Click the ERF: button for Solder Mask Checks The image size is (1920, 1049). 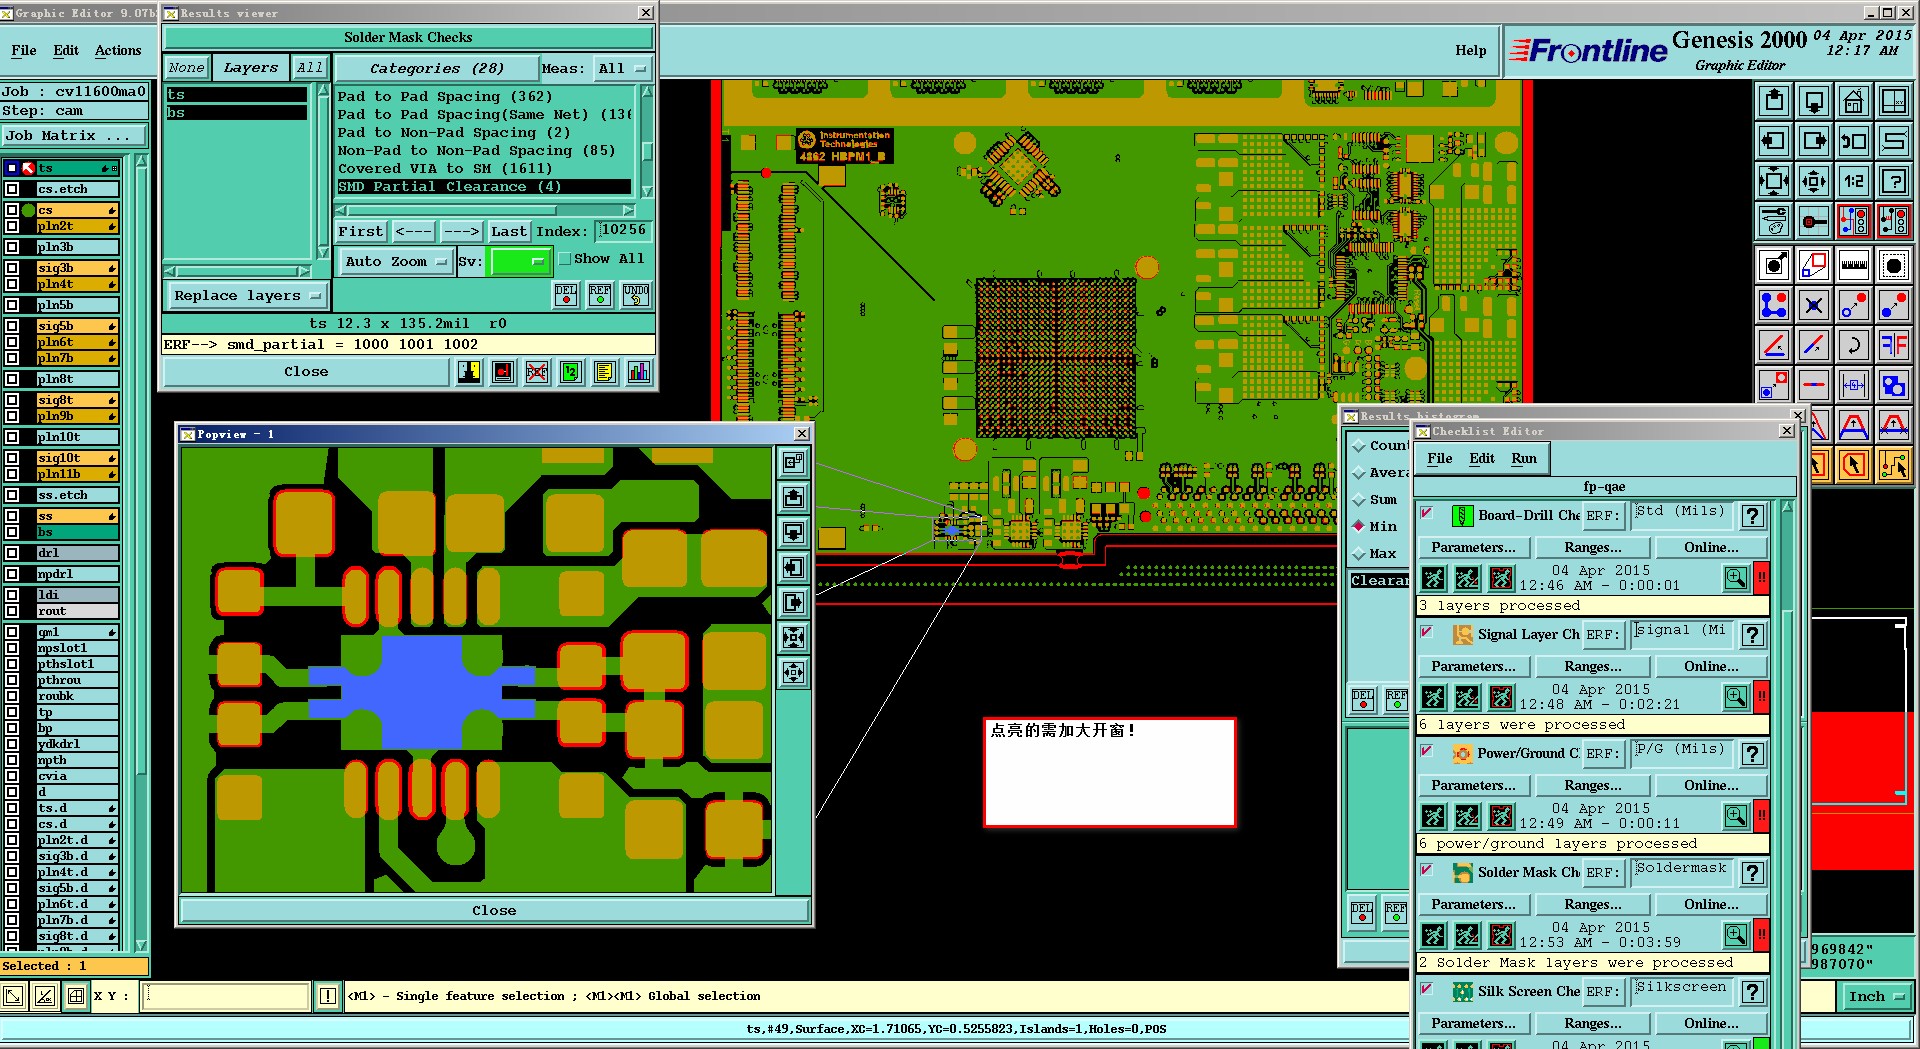click(x=1601, y=873)
